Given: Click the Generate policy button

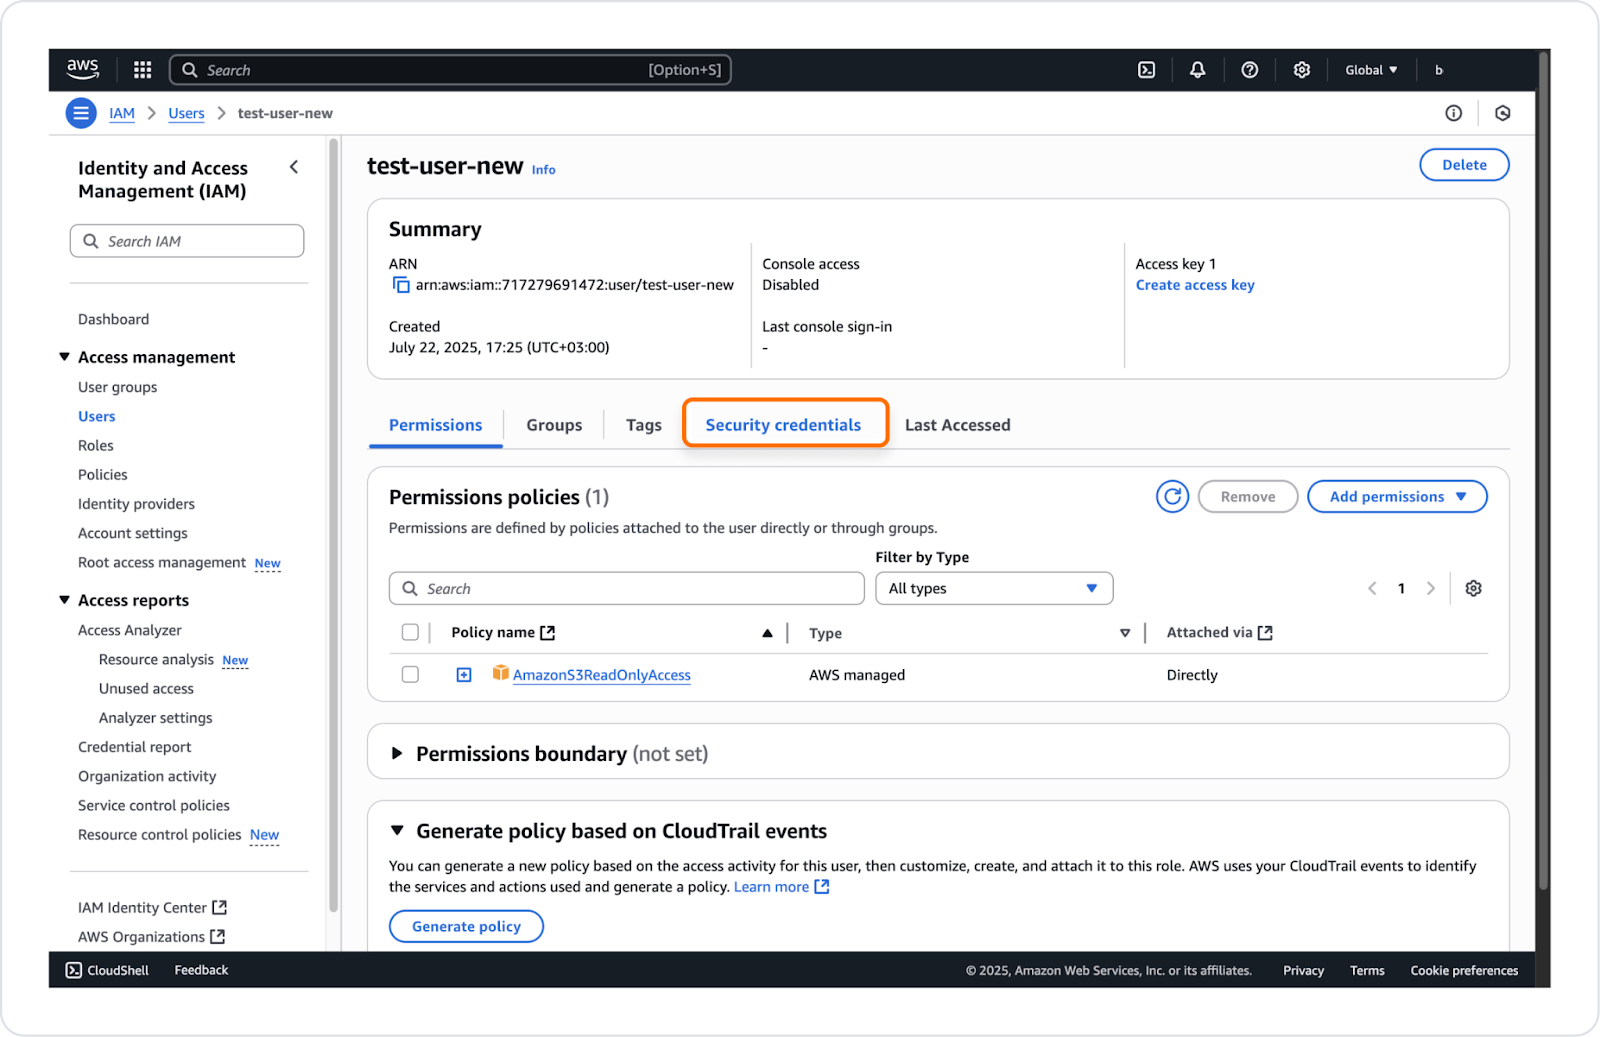Looking at the screenshot, I should click(466, 926).
